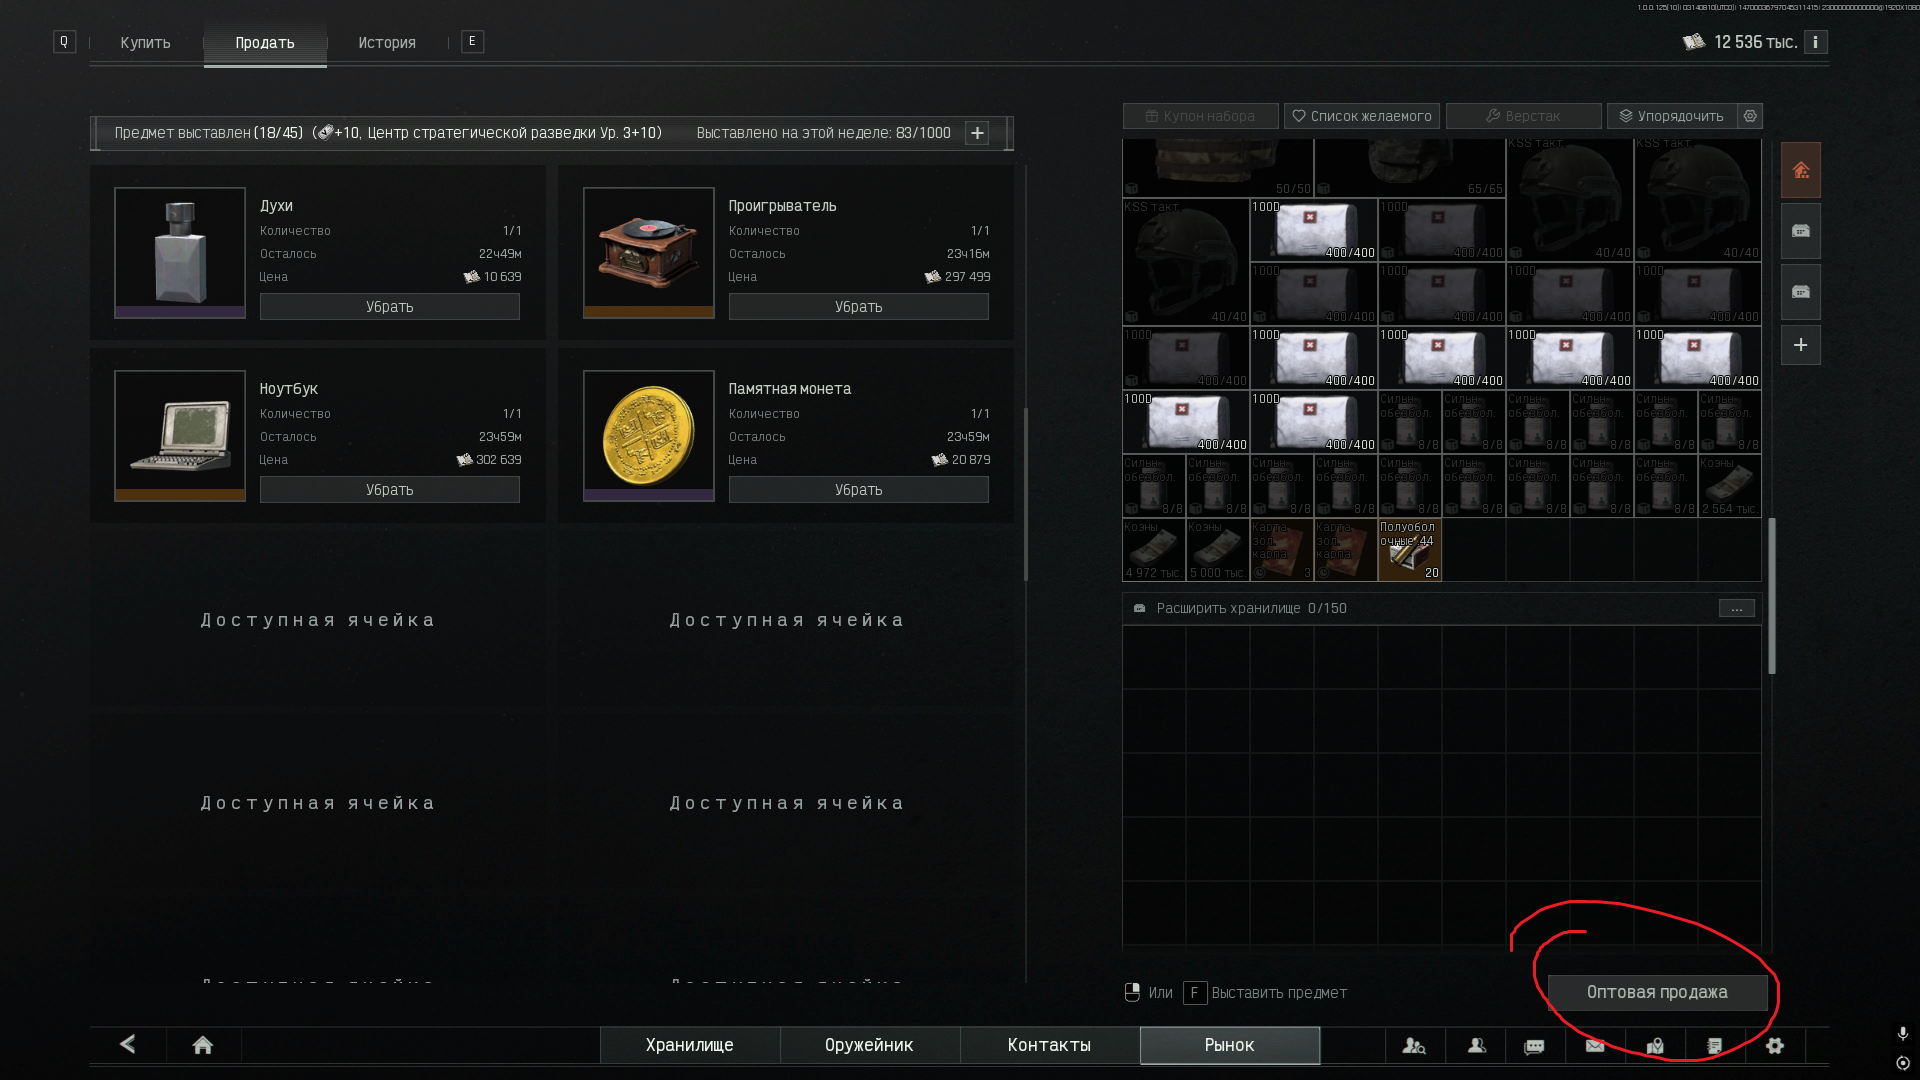
Task: Open the ellipsis menu for Расширить хранилище
Action: click(x=1737, y=609)
